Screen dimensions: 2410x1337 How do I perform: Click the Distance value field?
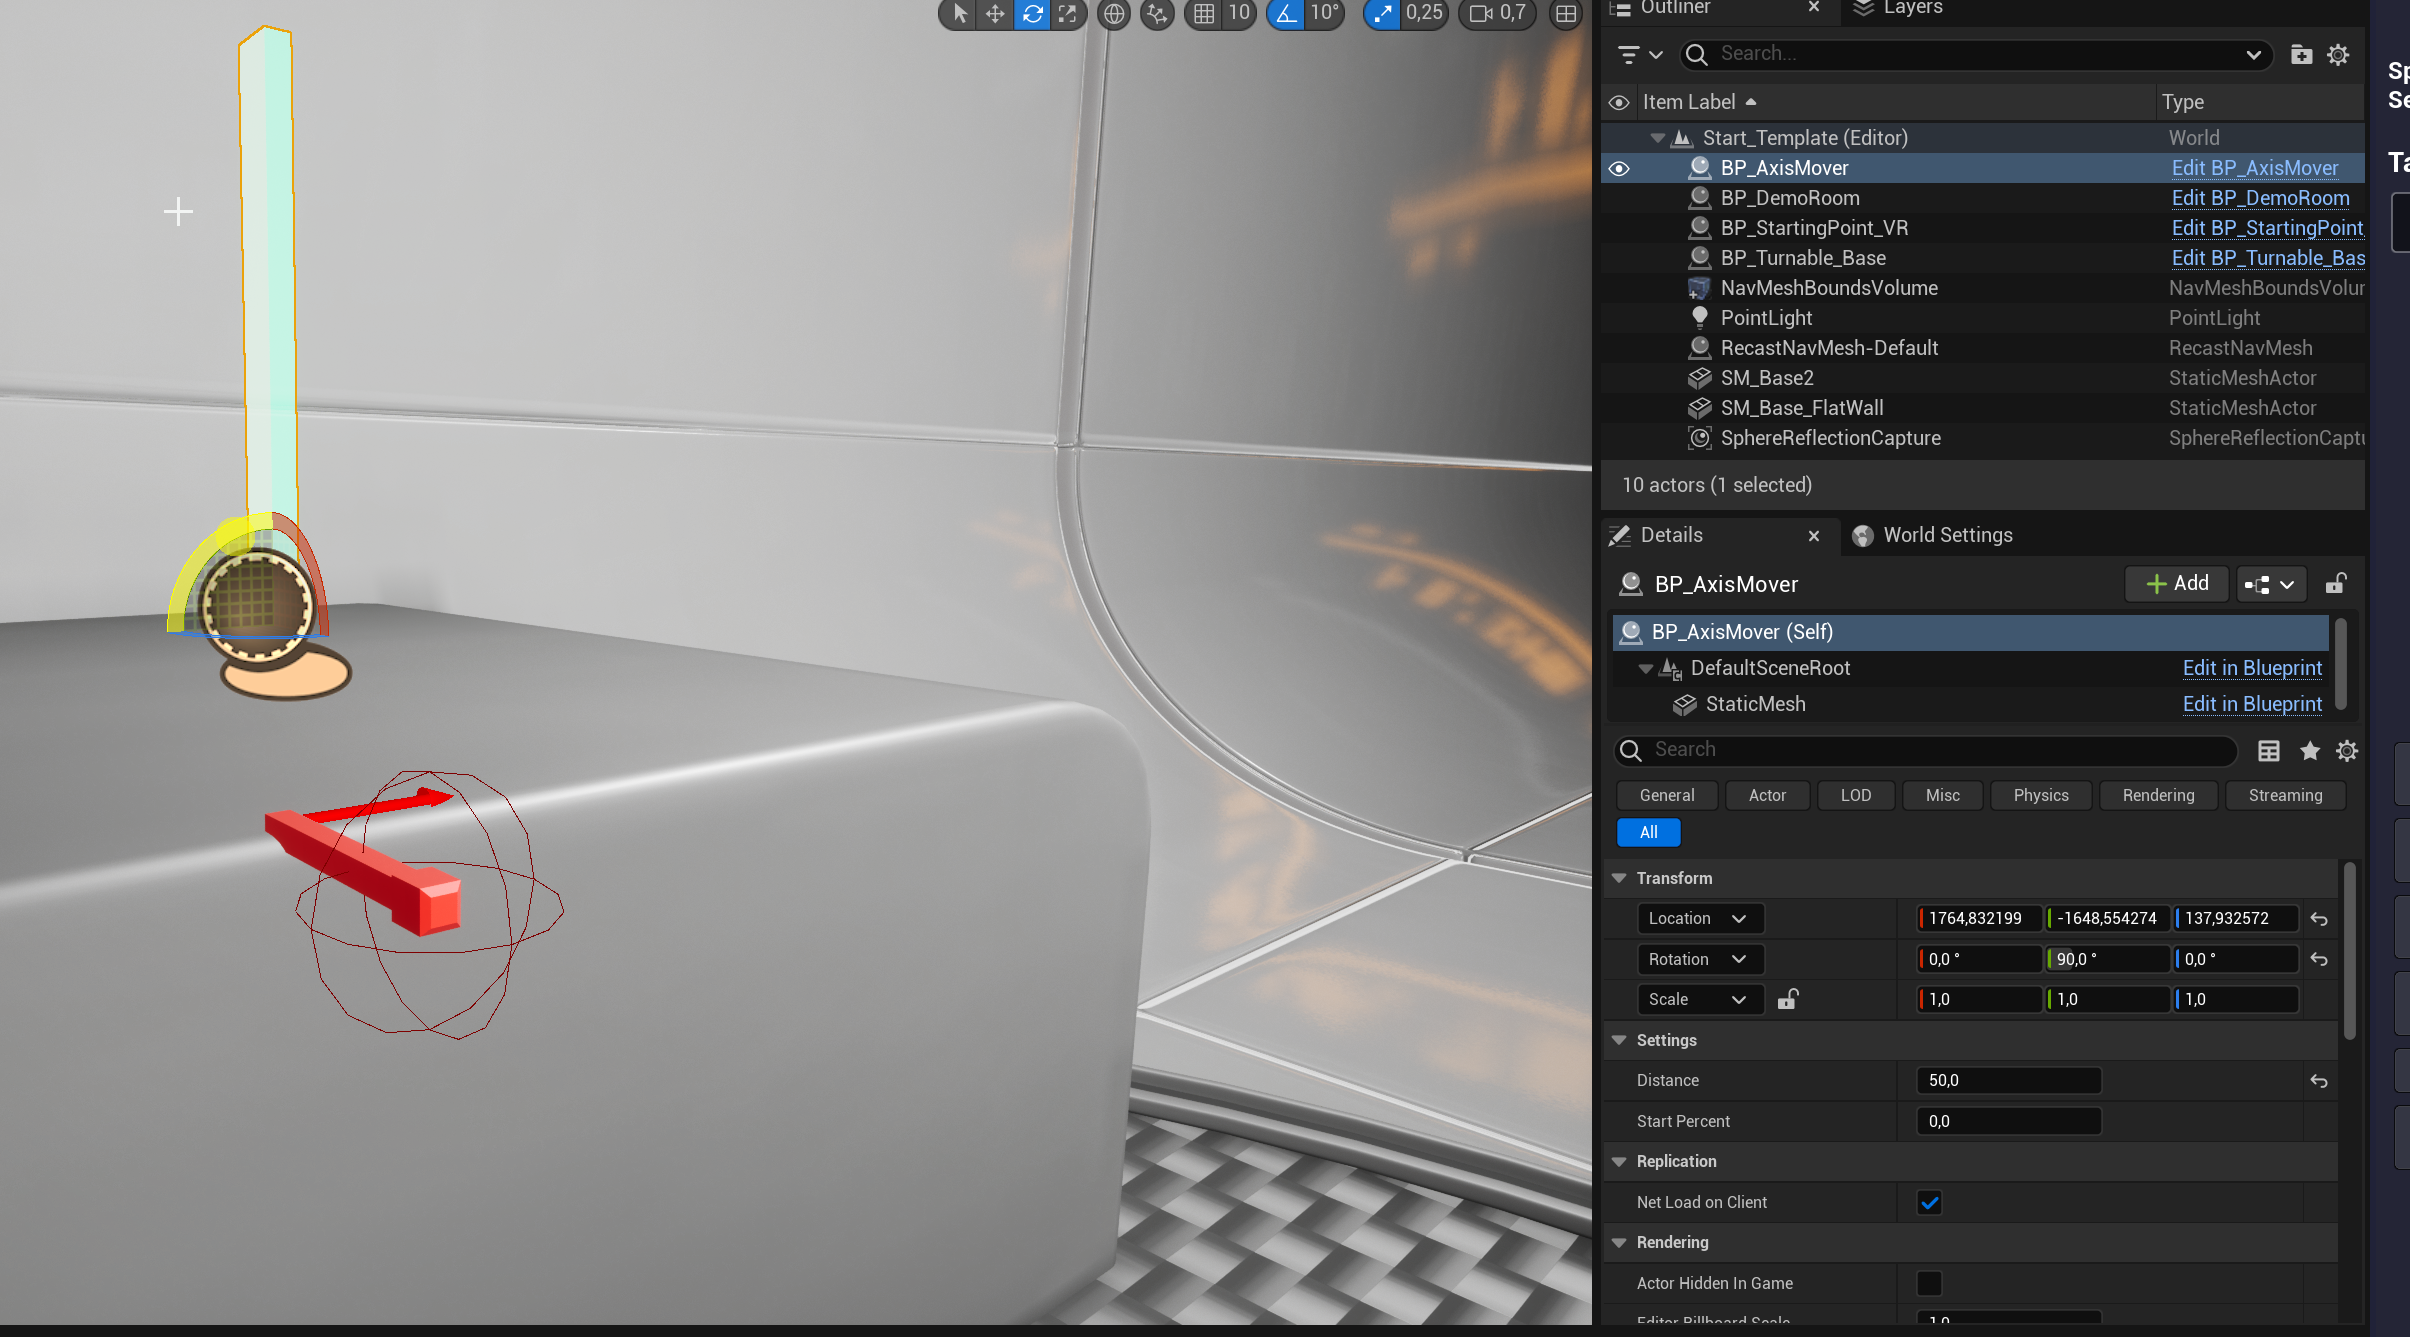click(x=2007, y=1080)
